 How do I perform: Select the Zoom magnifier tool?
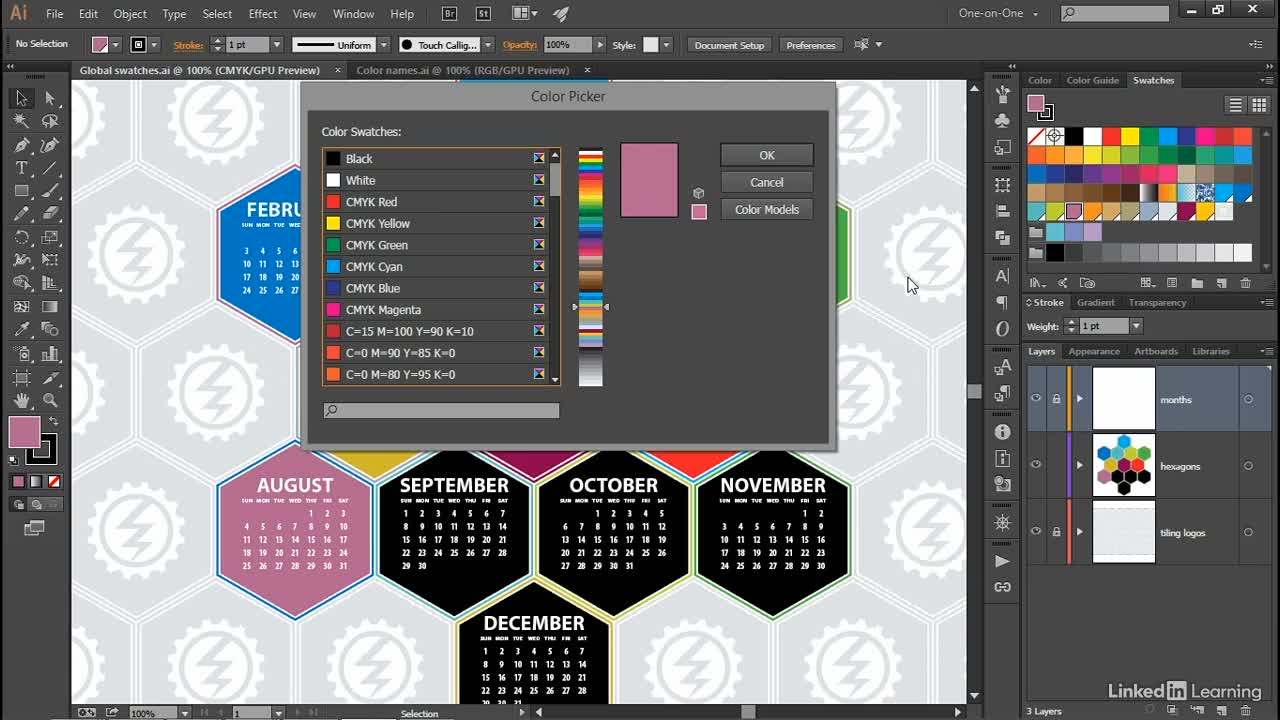pos(50,400)
